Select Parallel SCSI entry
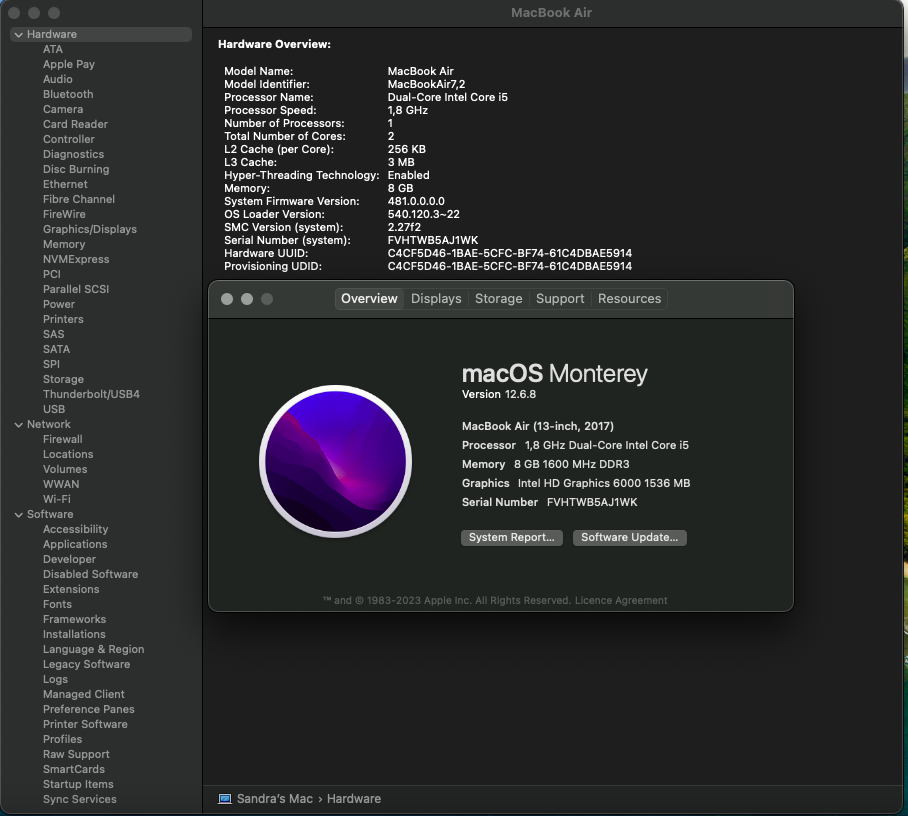Viewport: 908px width, 816px height. tap(76, 290)
